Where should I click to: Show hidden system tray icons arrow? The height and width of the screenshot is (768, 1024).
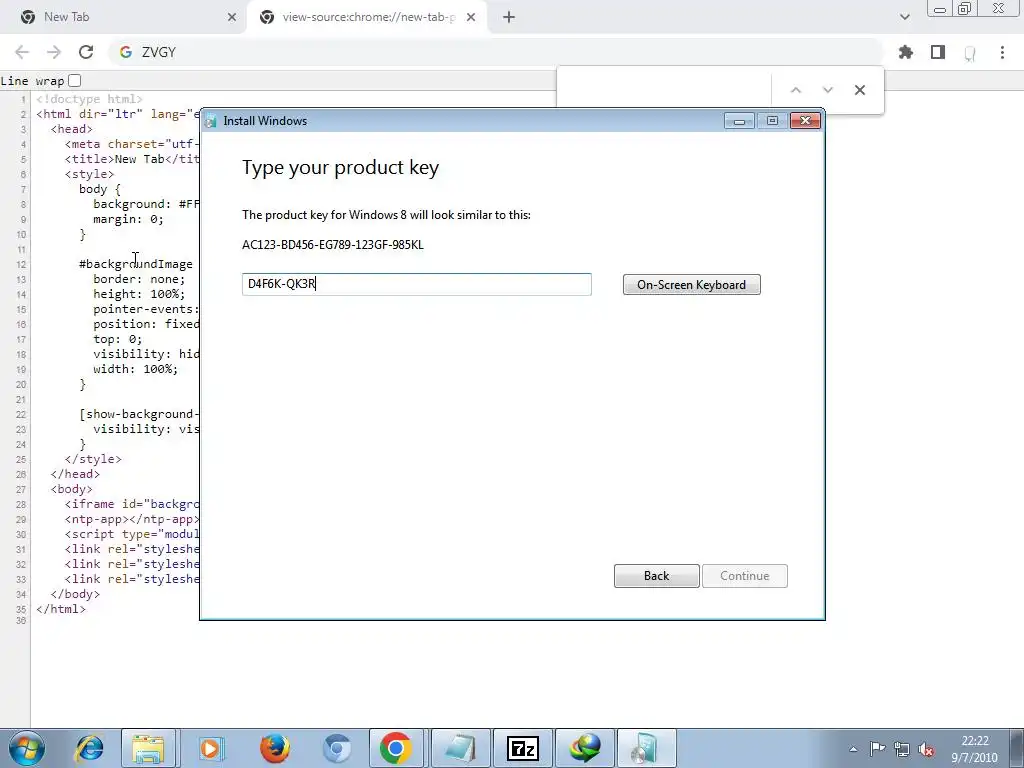pyautogui.click(x=853, y=749)
